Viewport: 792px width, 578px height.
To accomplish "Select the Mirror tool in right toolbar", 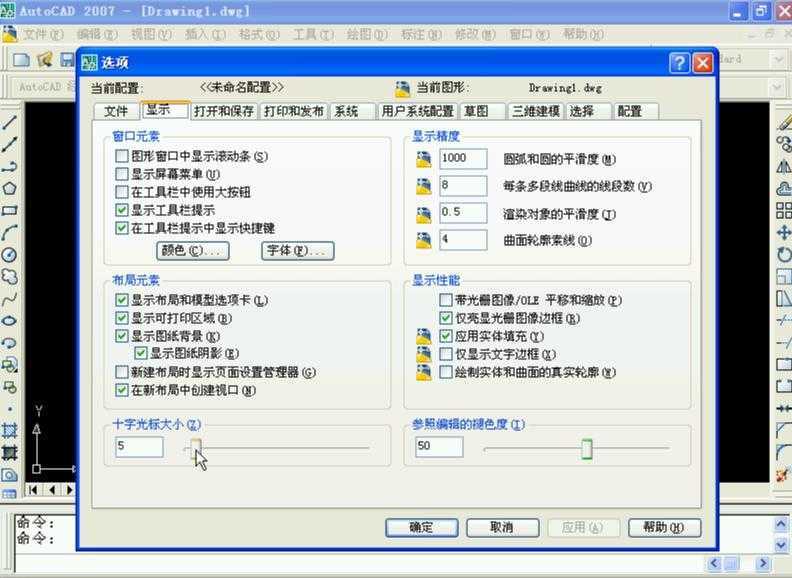I will [783, 166].
